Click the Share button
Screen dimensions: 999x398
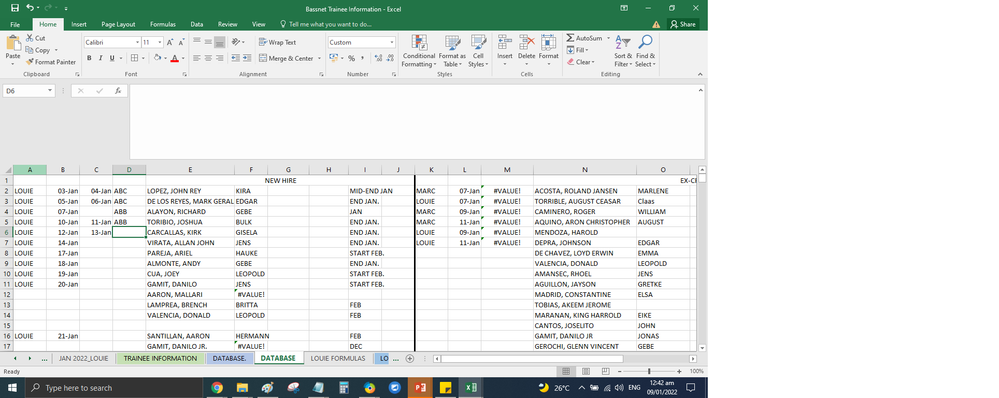coord(683,24)
